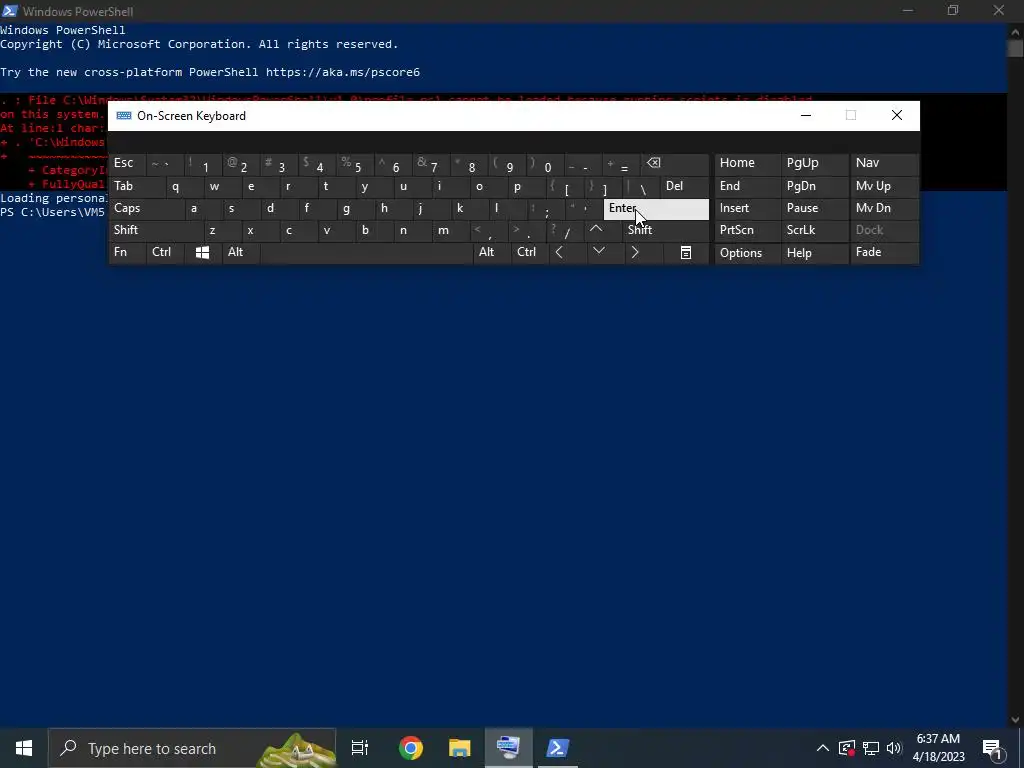
Task: Click the tilde backtick key
Action: tap(165, 163)
